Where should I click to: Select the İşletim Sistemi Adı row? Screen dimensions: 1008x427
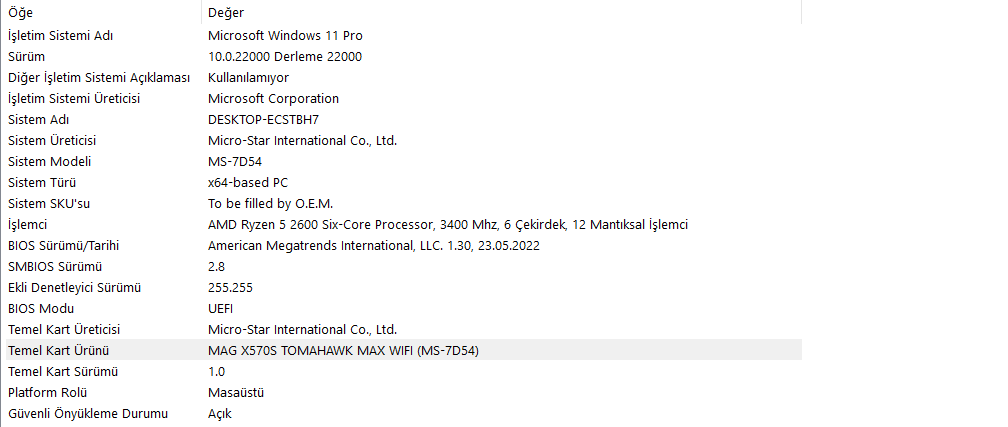[x=404, y=35]
